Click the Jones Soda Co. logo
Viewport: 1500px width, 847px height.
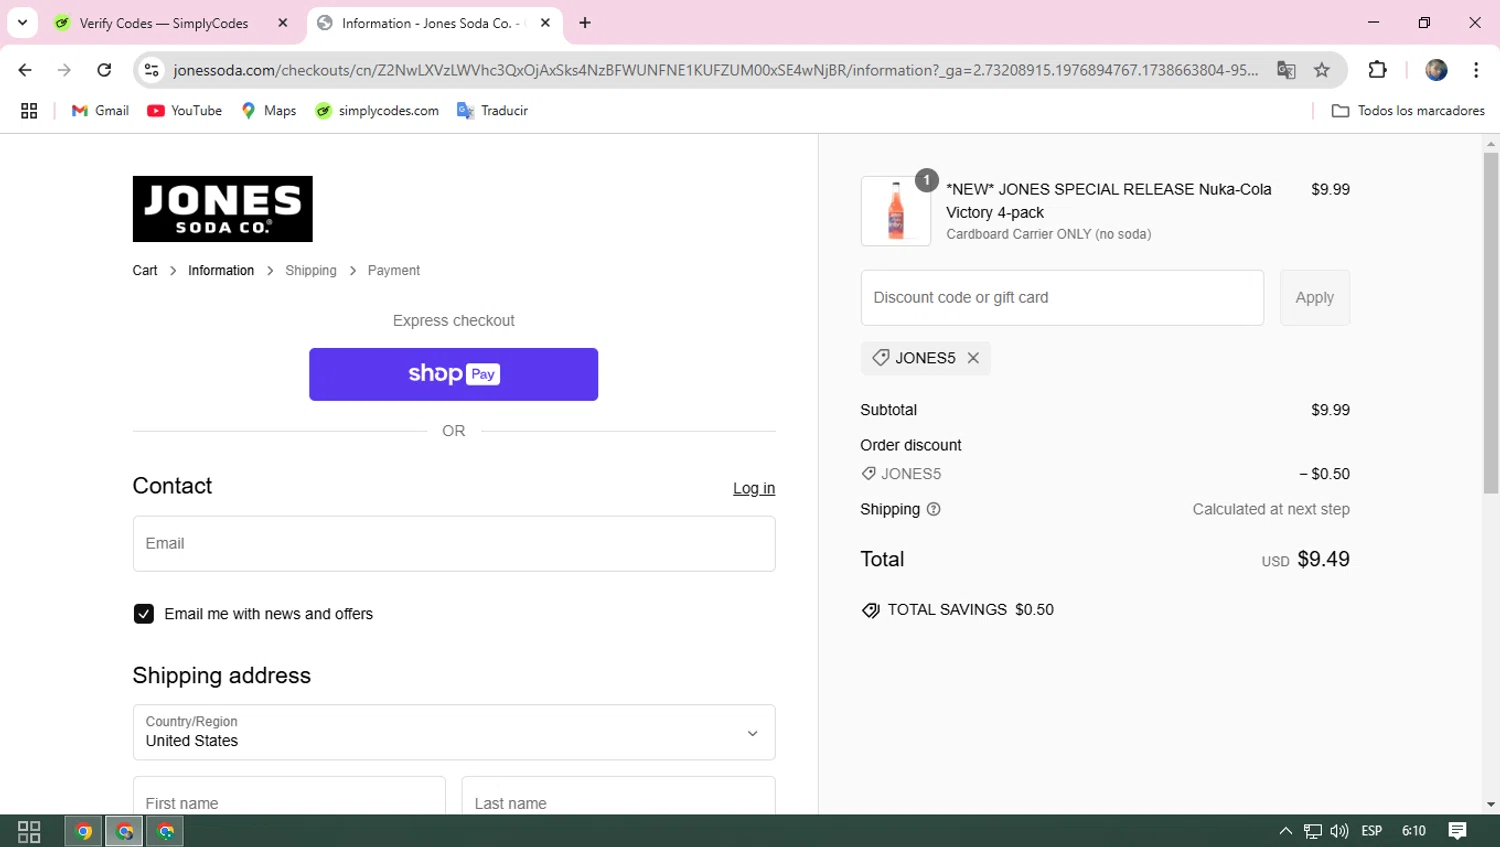click(x=222, y=209)
